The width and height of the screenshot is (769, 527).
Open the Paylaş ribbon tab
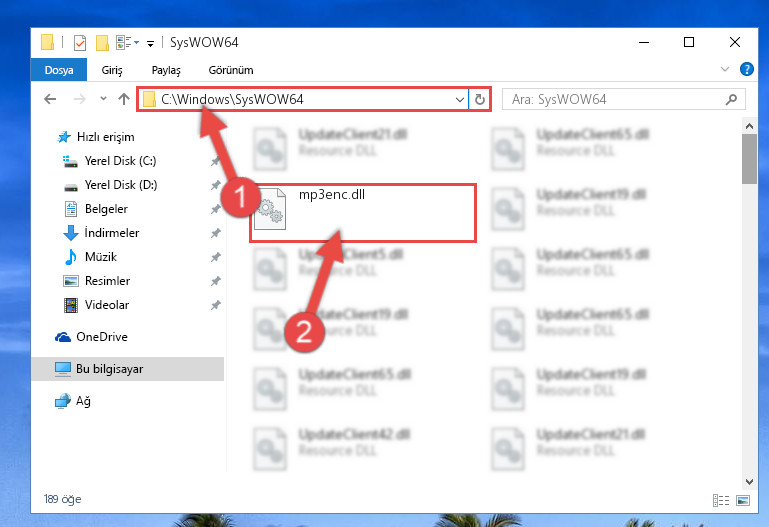pyautogui.click(x=166, y=70)
